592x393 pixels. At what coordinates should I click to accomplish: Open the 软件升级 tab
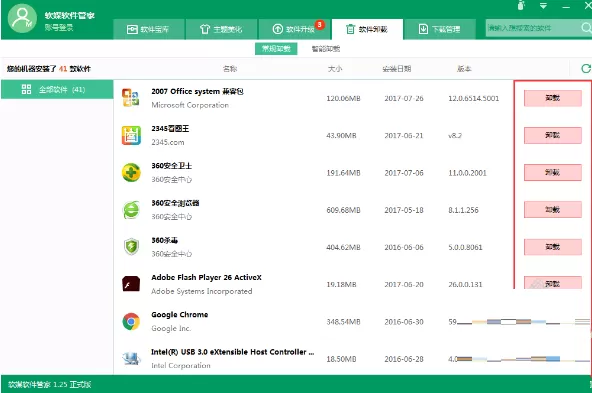(294, 29)
